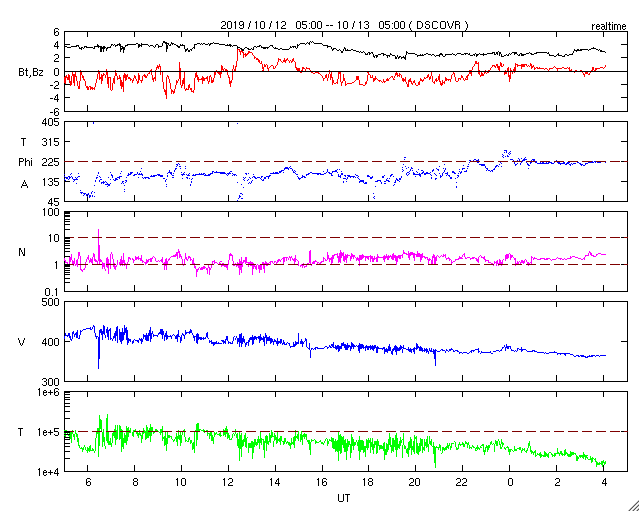This screenshot has height=512, width=640.
Task: Click the 'N' density panel label
Action: point(22,252)
